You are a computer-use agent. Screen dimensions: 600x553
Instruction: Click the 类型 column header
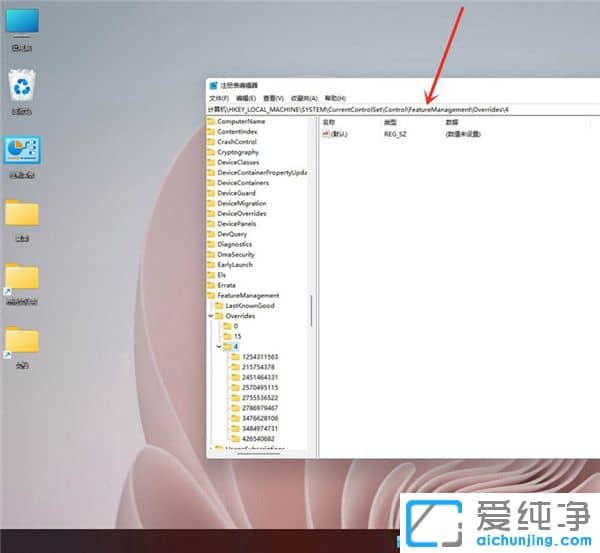pos(390,122)
